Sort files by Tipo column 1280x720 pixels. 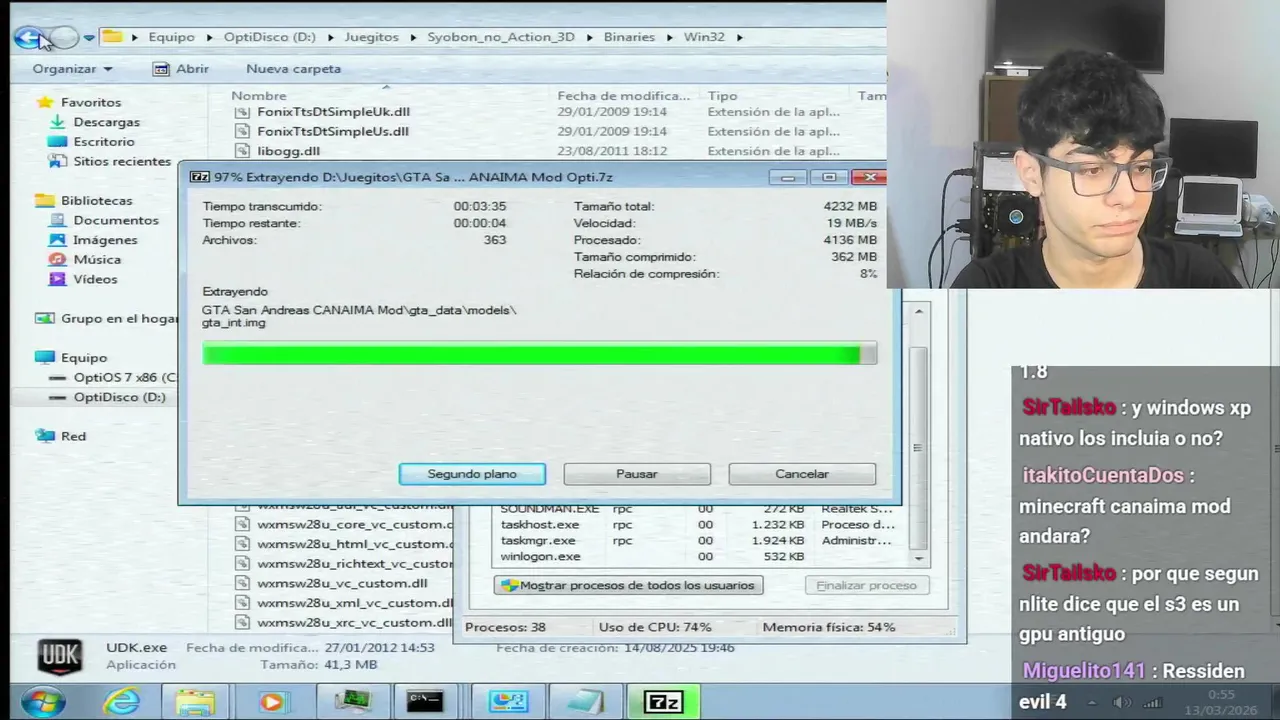722,96
